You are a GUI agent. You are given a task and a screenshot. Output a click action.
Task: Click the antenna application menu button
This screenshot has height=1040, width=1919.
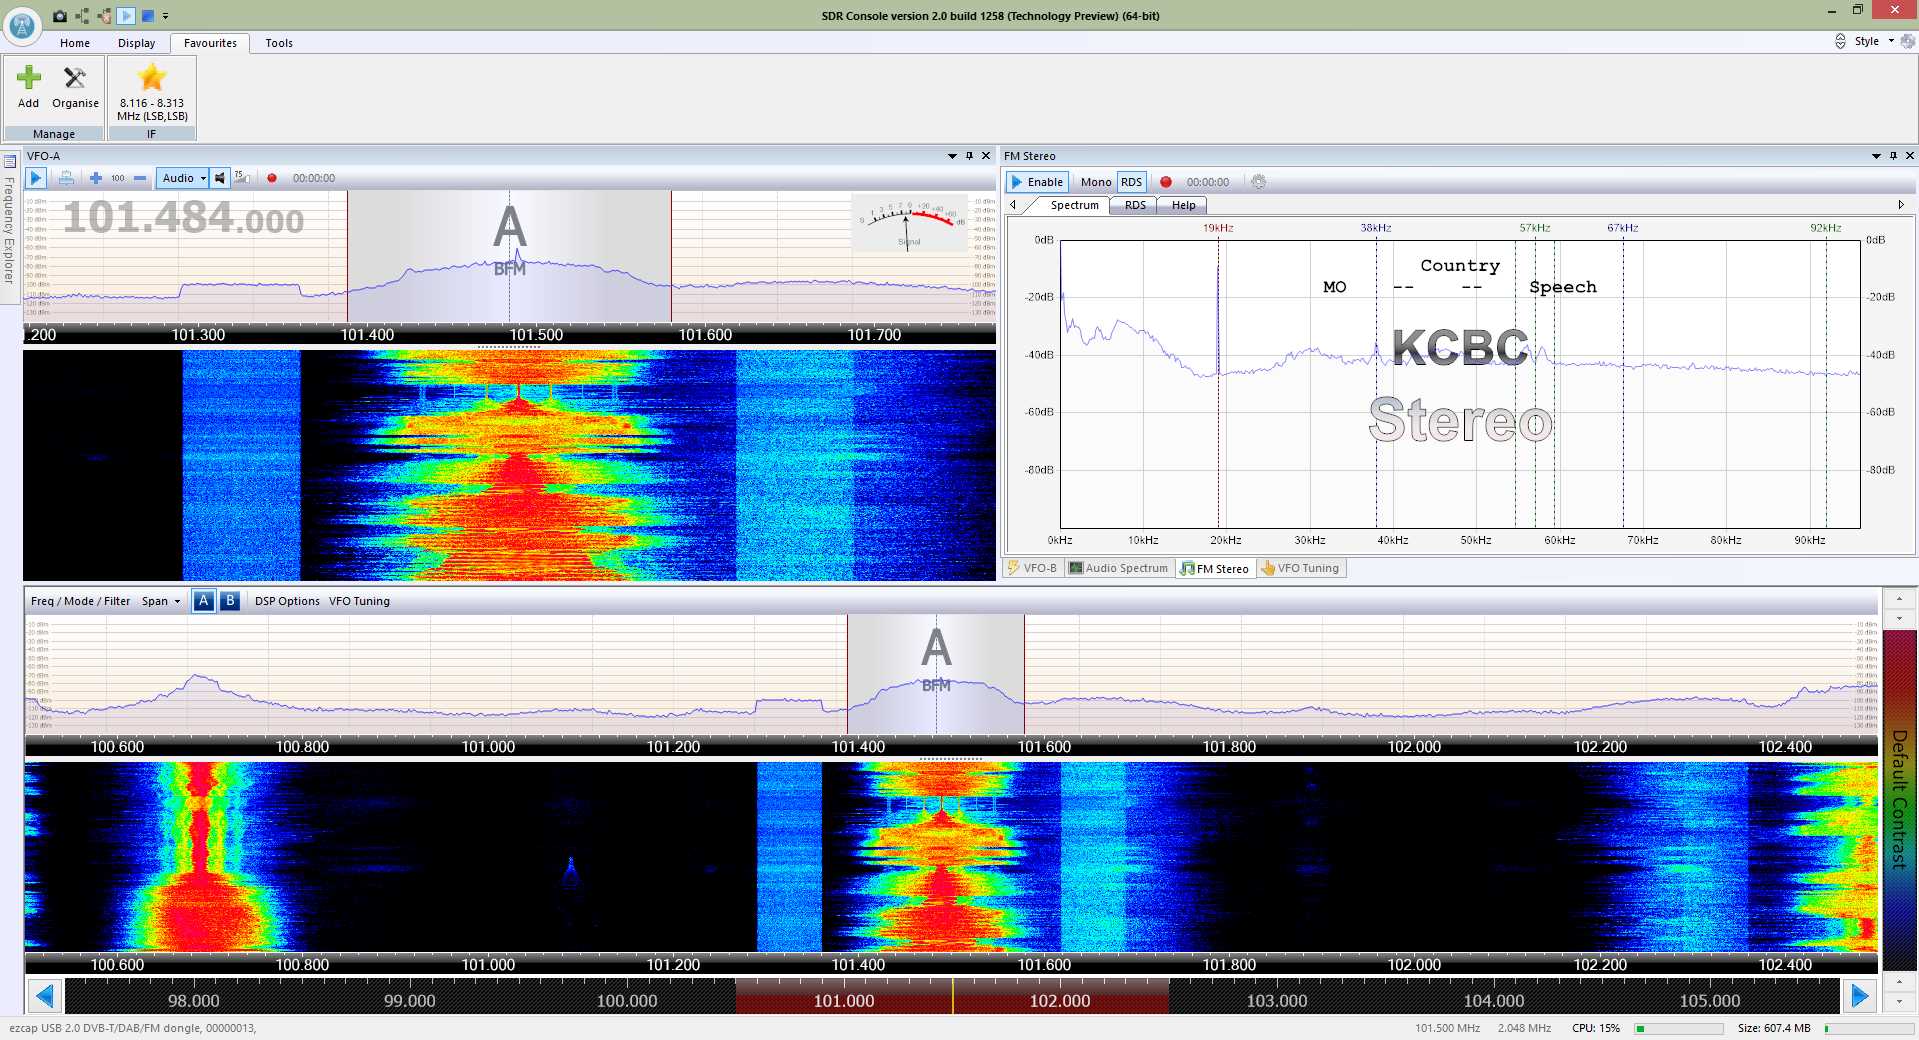tap(22, 26)
